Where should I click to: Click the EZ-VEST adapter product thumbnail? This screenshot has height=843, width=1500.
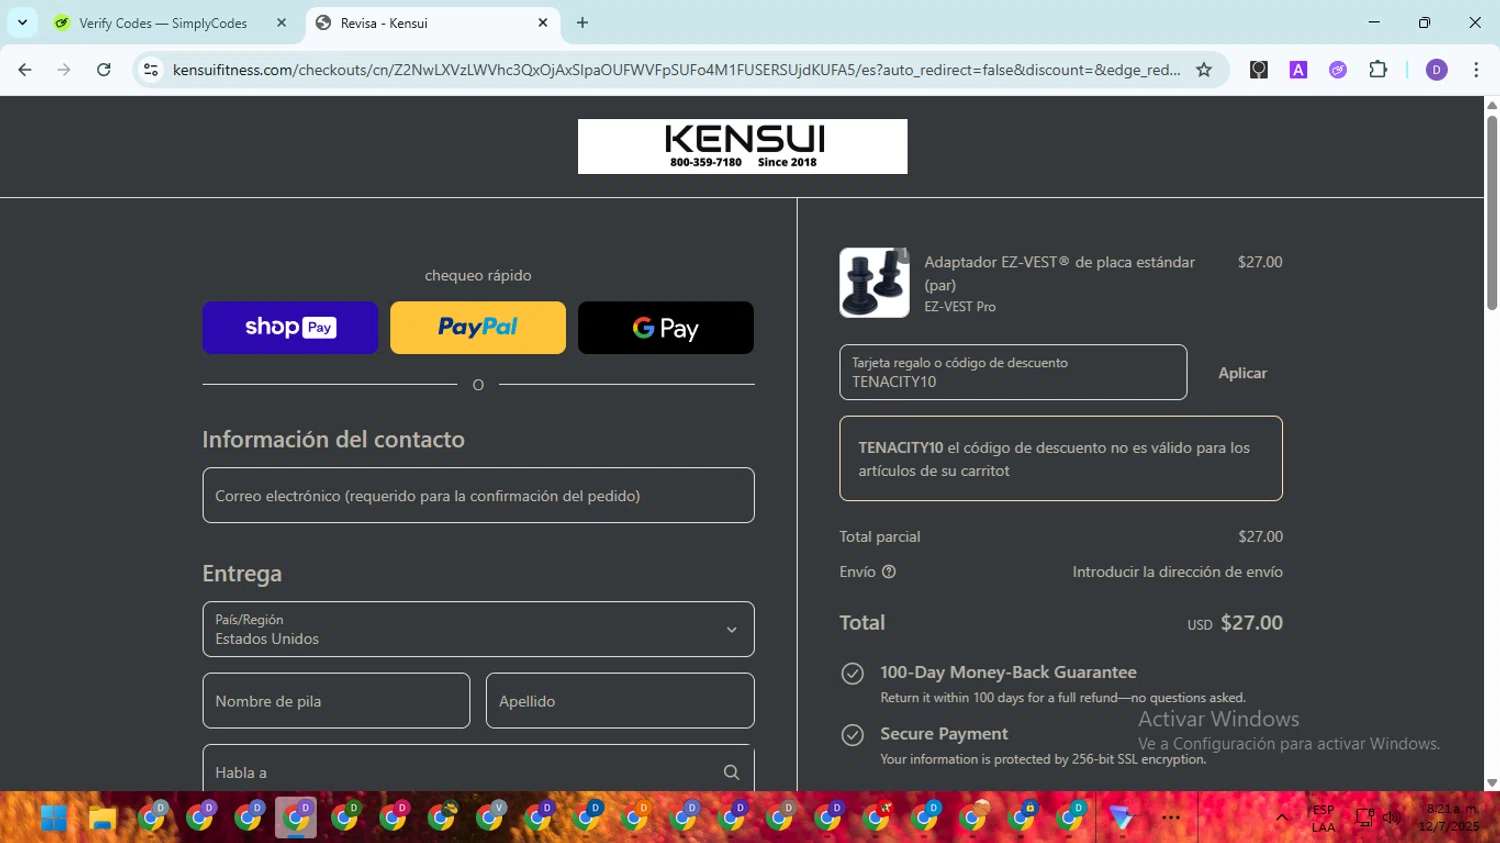874,283
